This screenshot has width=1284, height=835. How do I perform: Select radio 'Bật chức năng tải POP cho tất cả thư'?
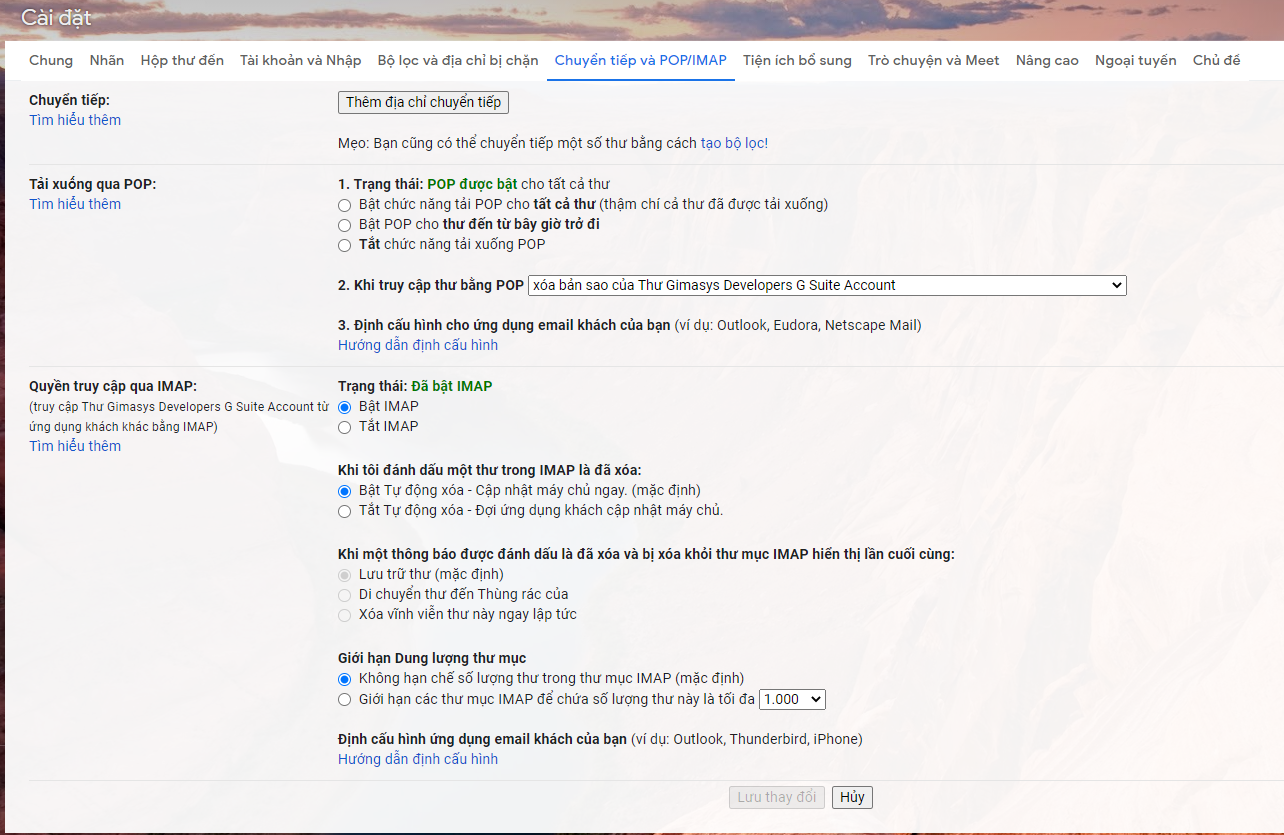click(x=344, y=205)
